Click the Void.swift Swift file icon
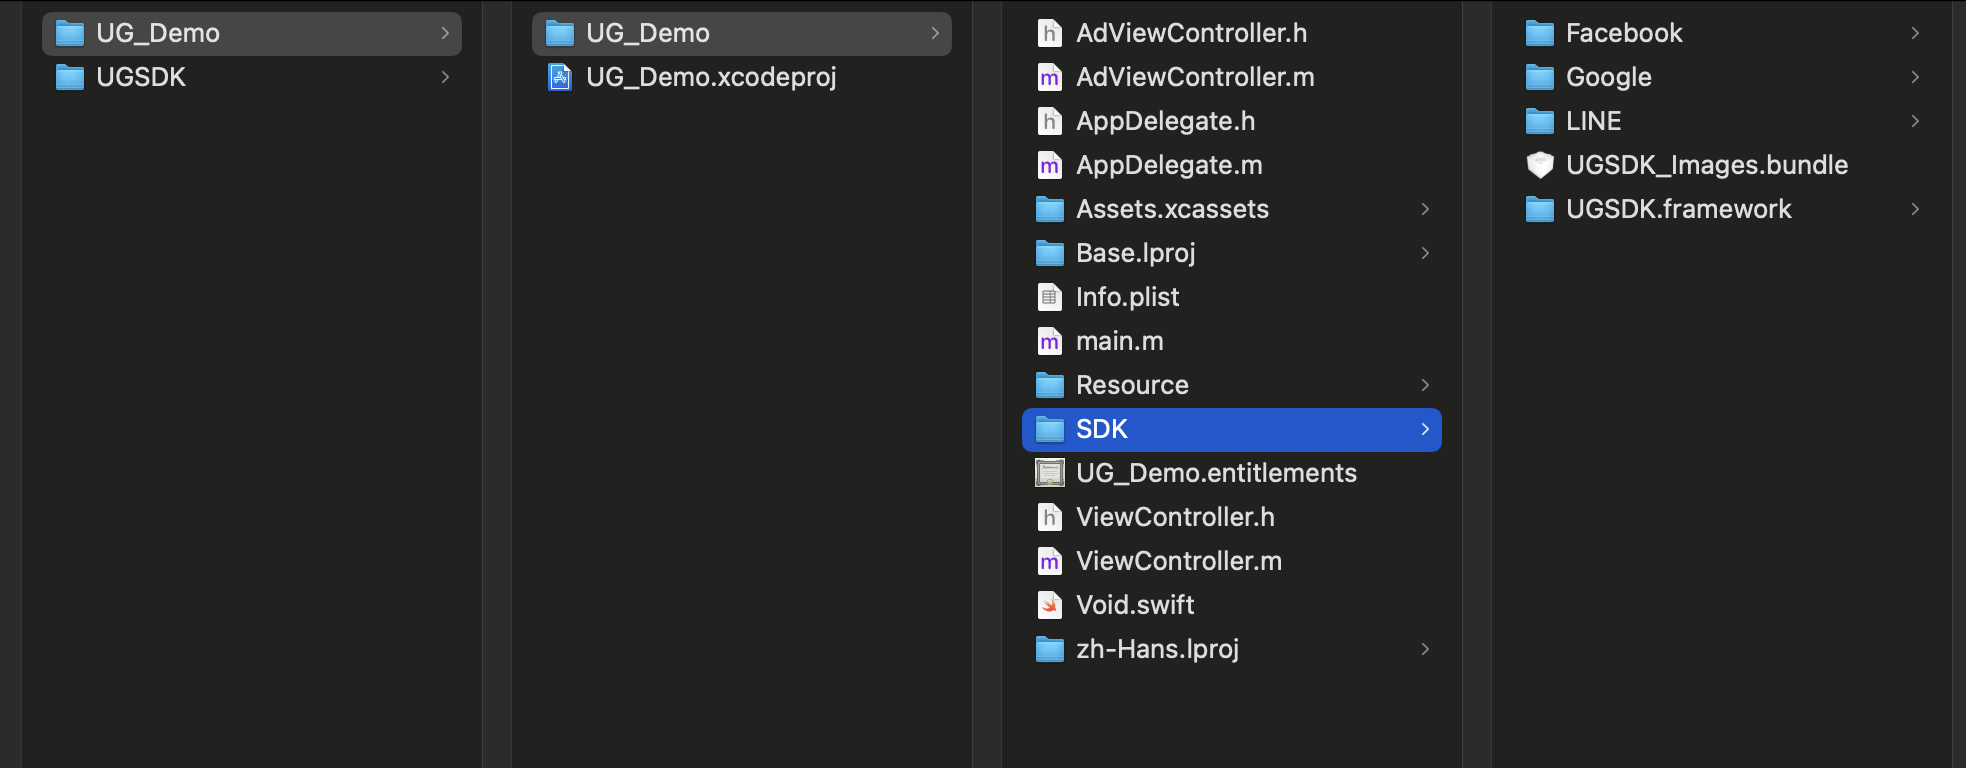Viewport: 1966px width, 768px height. [x=1049, y=605]
